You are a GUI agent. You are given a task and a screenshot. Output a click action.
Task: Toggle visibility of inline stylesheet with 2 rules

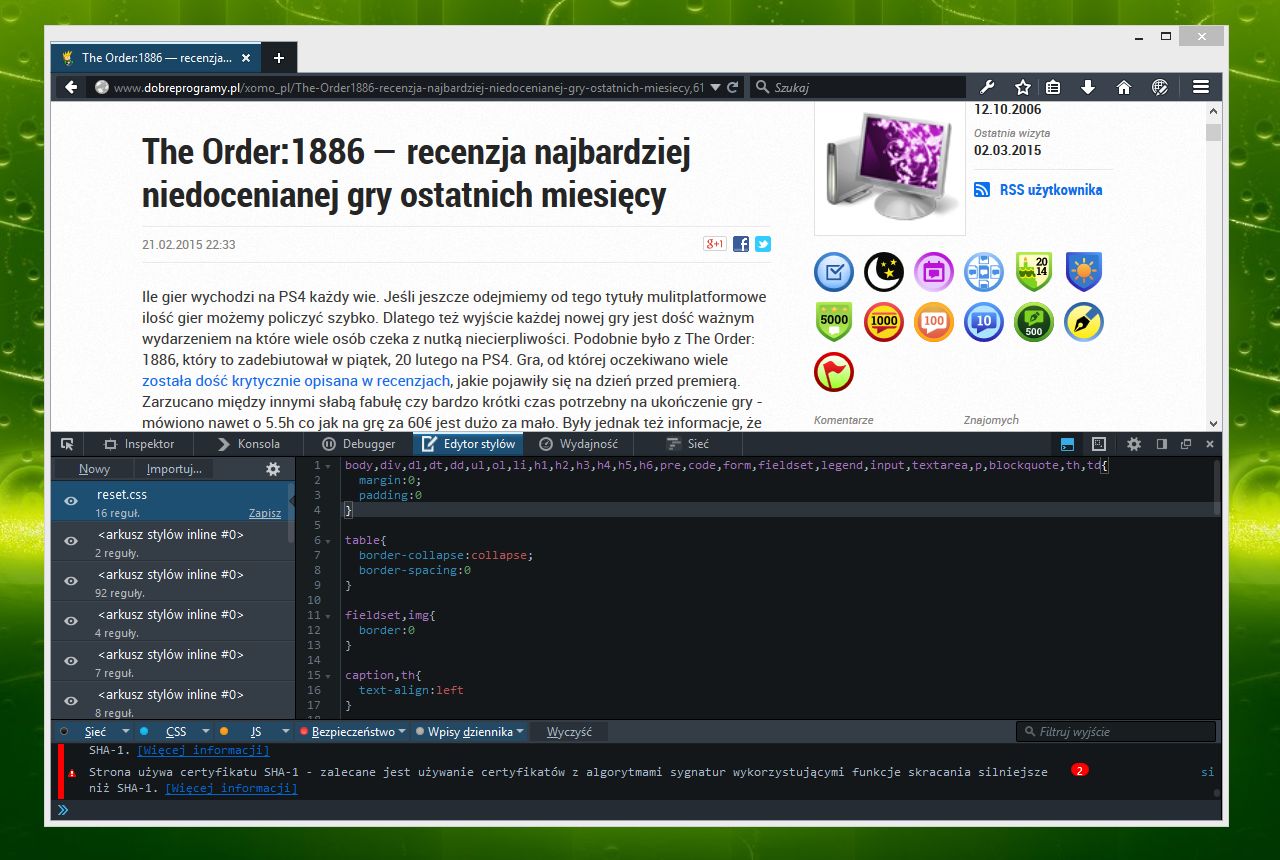[x=71, y=541]
